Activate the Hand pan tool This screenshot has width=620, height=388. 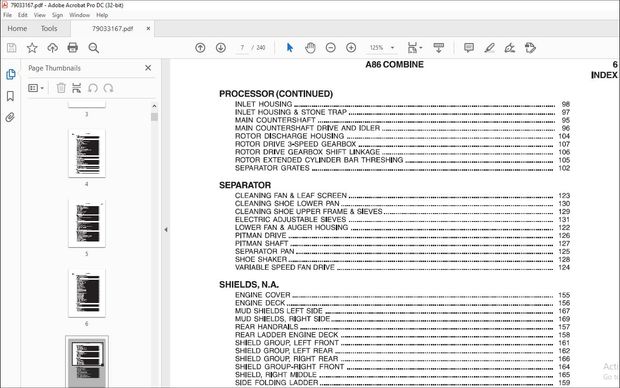[x=310, y=48]
